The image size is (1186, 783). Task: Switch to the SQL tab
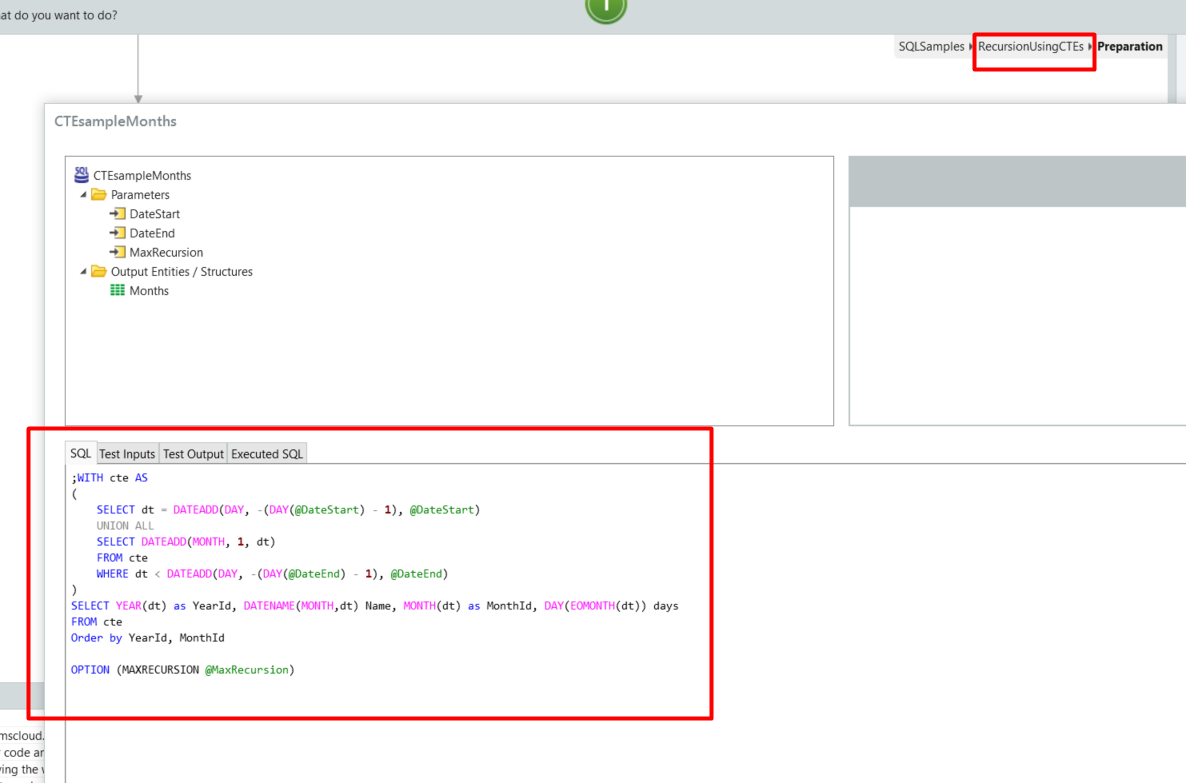tap(81, 453)
